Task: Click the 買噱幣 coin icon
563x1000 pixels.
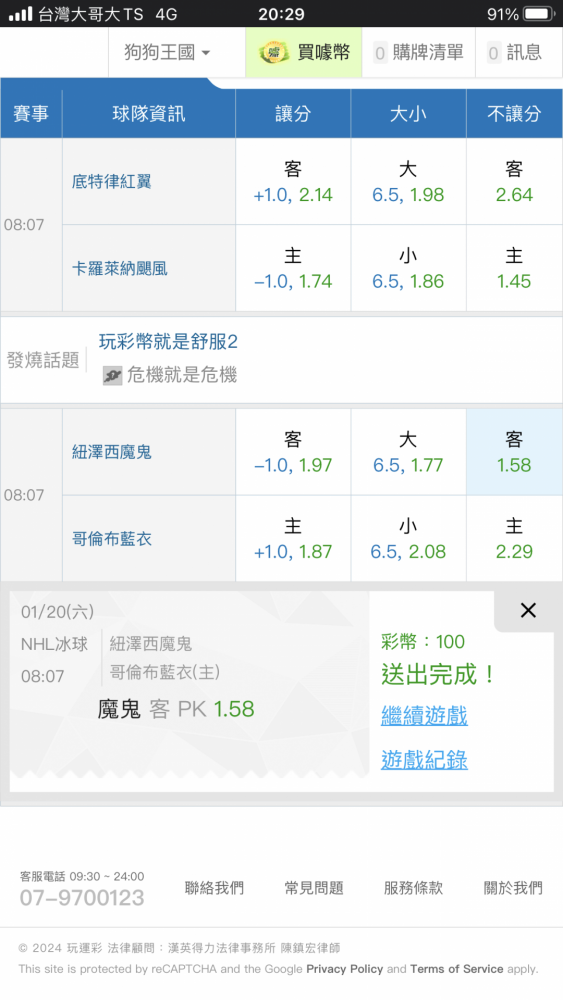Action: [x=274, y=52]
